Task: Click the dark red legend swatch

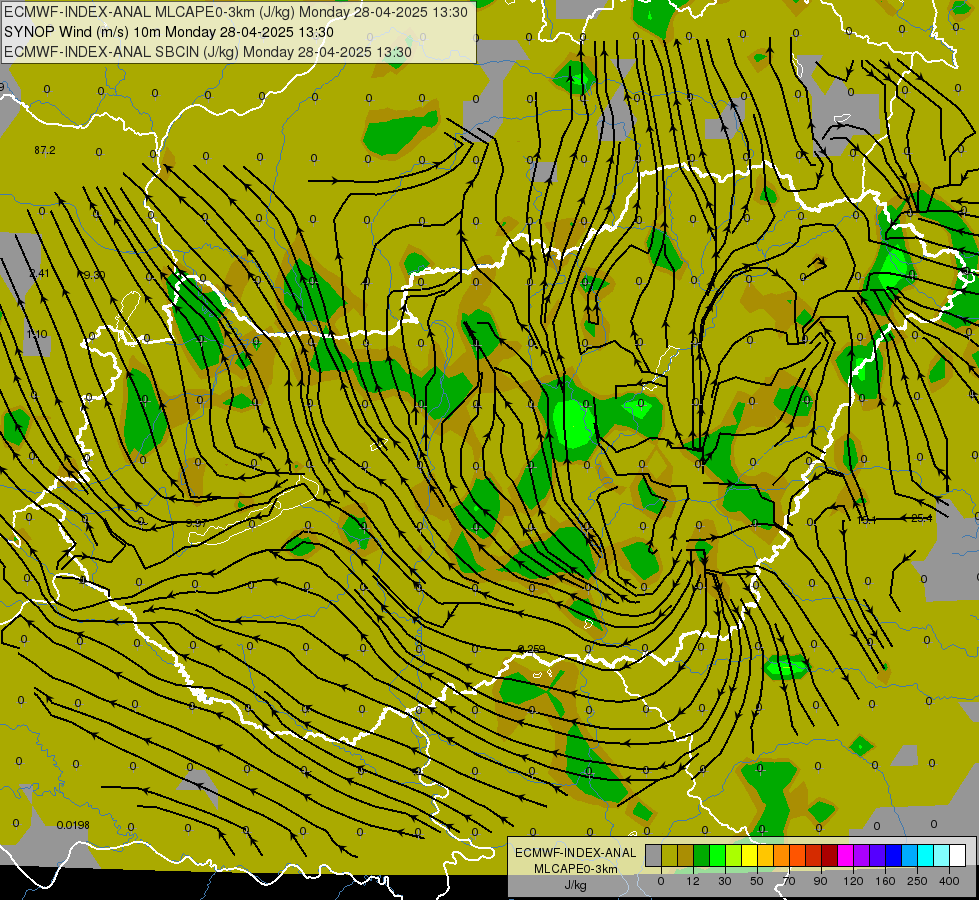Action: [x=830, y=856]
